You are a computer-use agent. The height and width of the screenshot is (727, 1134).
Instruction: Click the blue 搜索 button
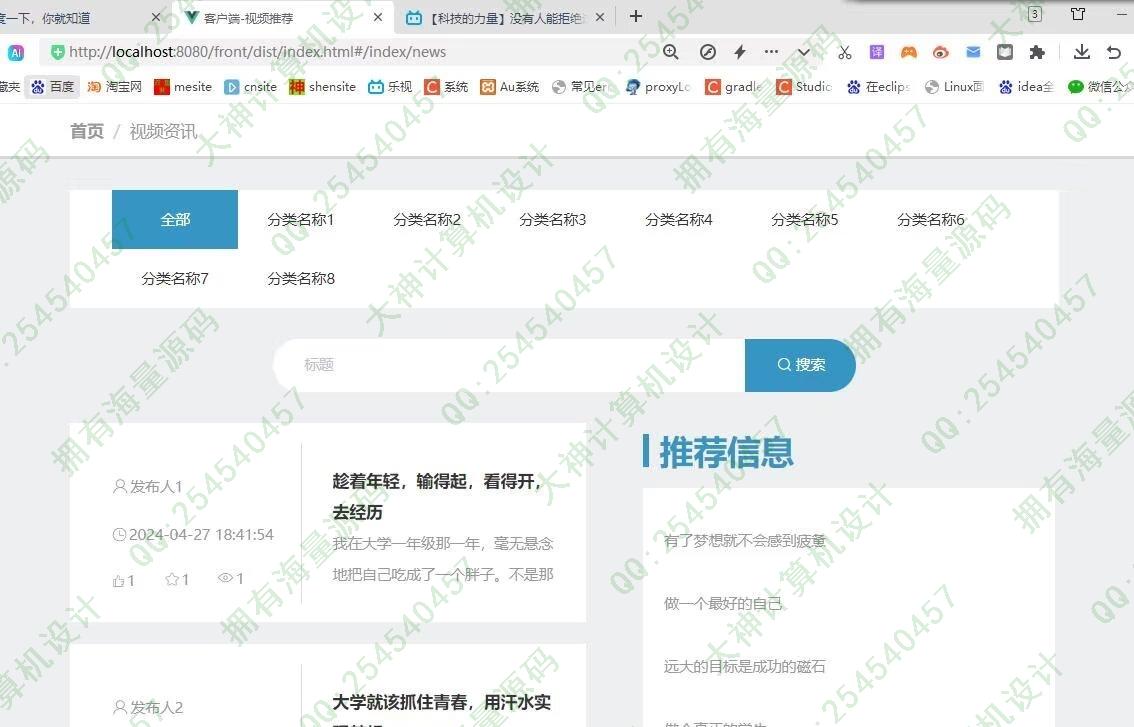point(800,365)
